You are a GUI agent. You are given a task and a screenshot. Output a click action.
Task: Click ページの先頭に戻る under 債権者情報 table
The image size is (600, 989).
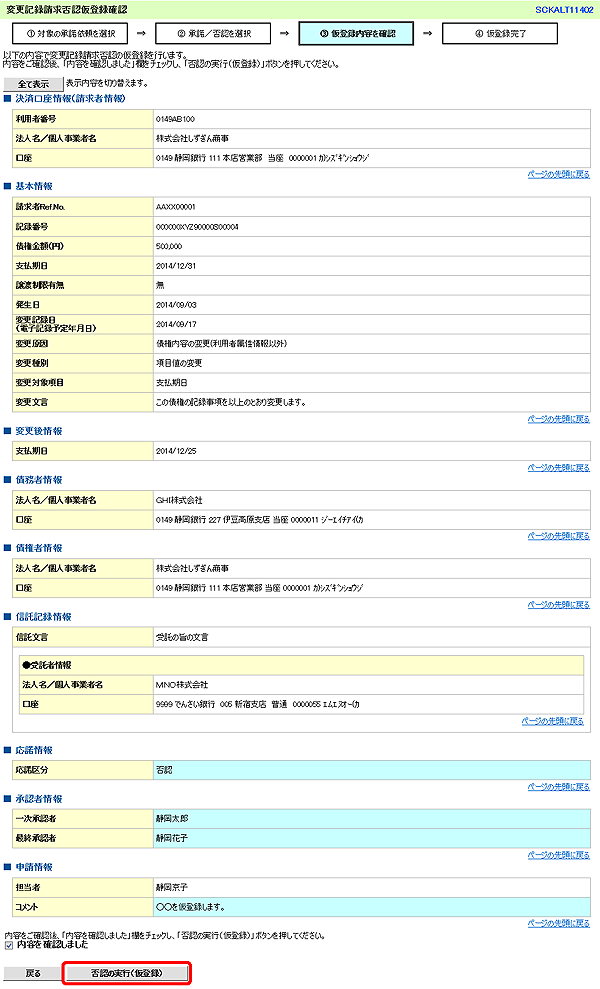[558, 604]
